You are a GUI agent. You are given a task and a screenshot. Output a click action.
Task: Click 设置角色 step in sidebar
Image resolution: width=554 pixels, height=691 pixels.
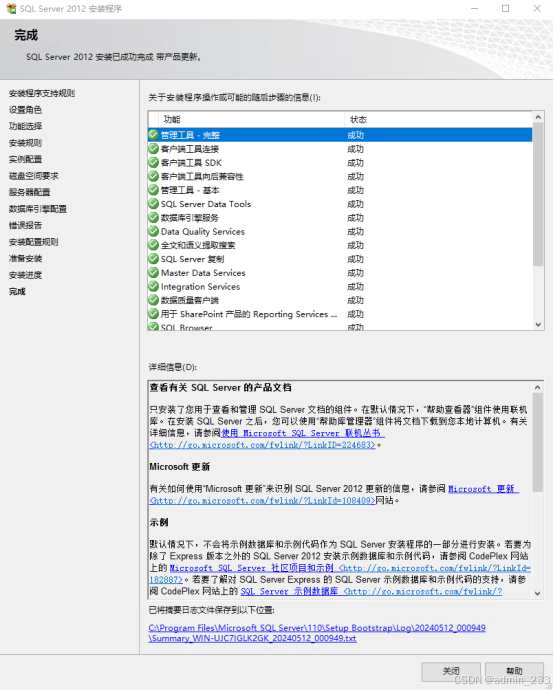(25, 109)
